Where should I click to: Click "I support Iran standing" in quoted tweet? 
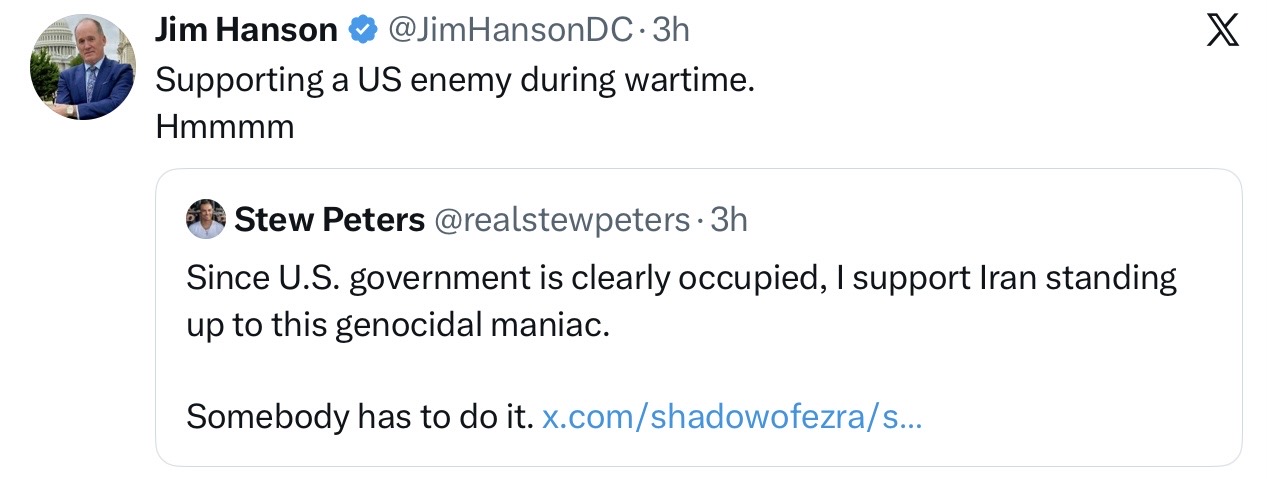coord(1004,277)
